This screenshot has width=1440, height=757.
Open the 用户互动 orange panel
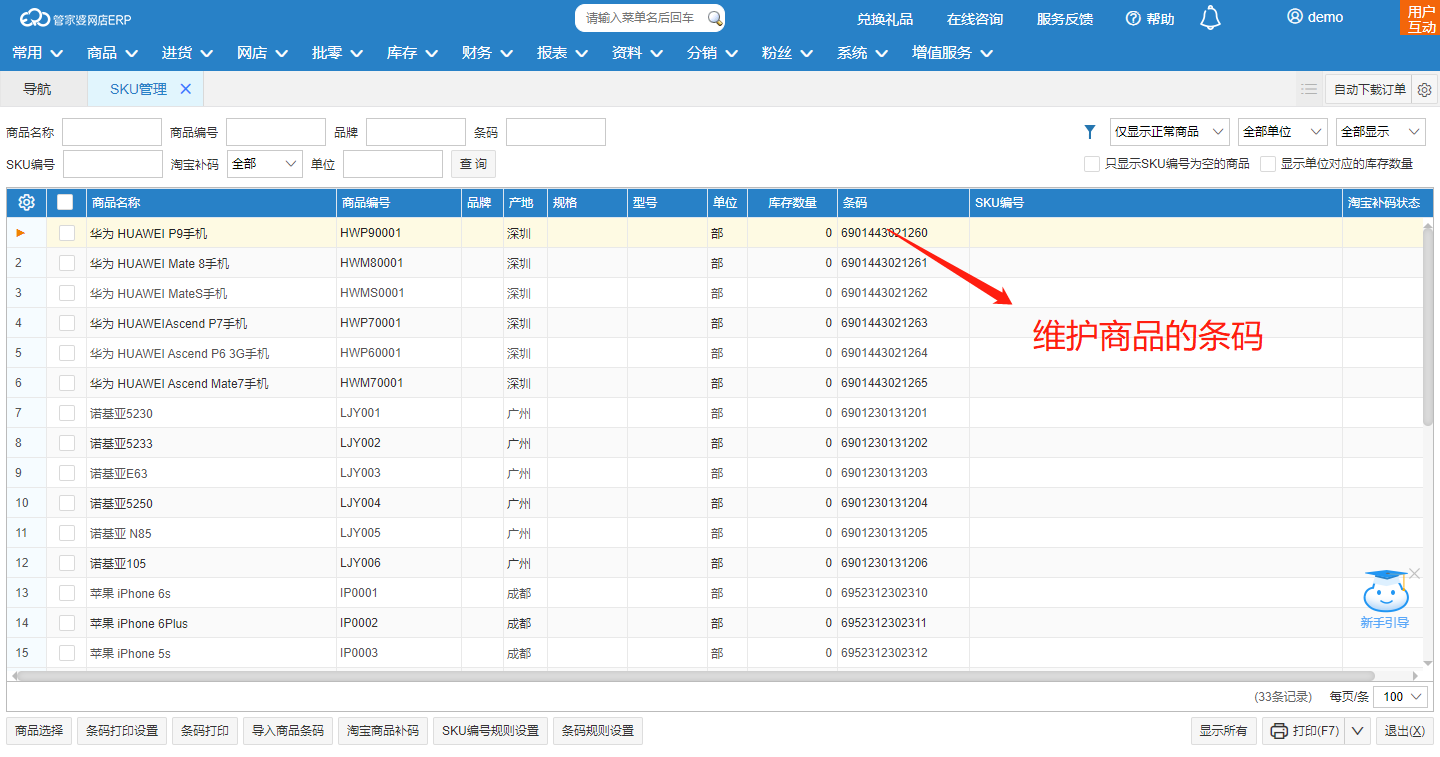coord(1420,18)
